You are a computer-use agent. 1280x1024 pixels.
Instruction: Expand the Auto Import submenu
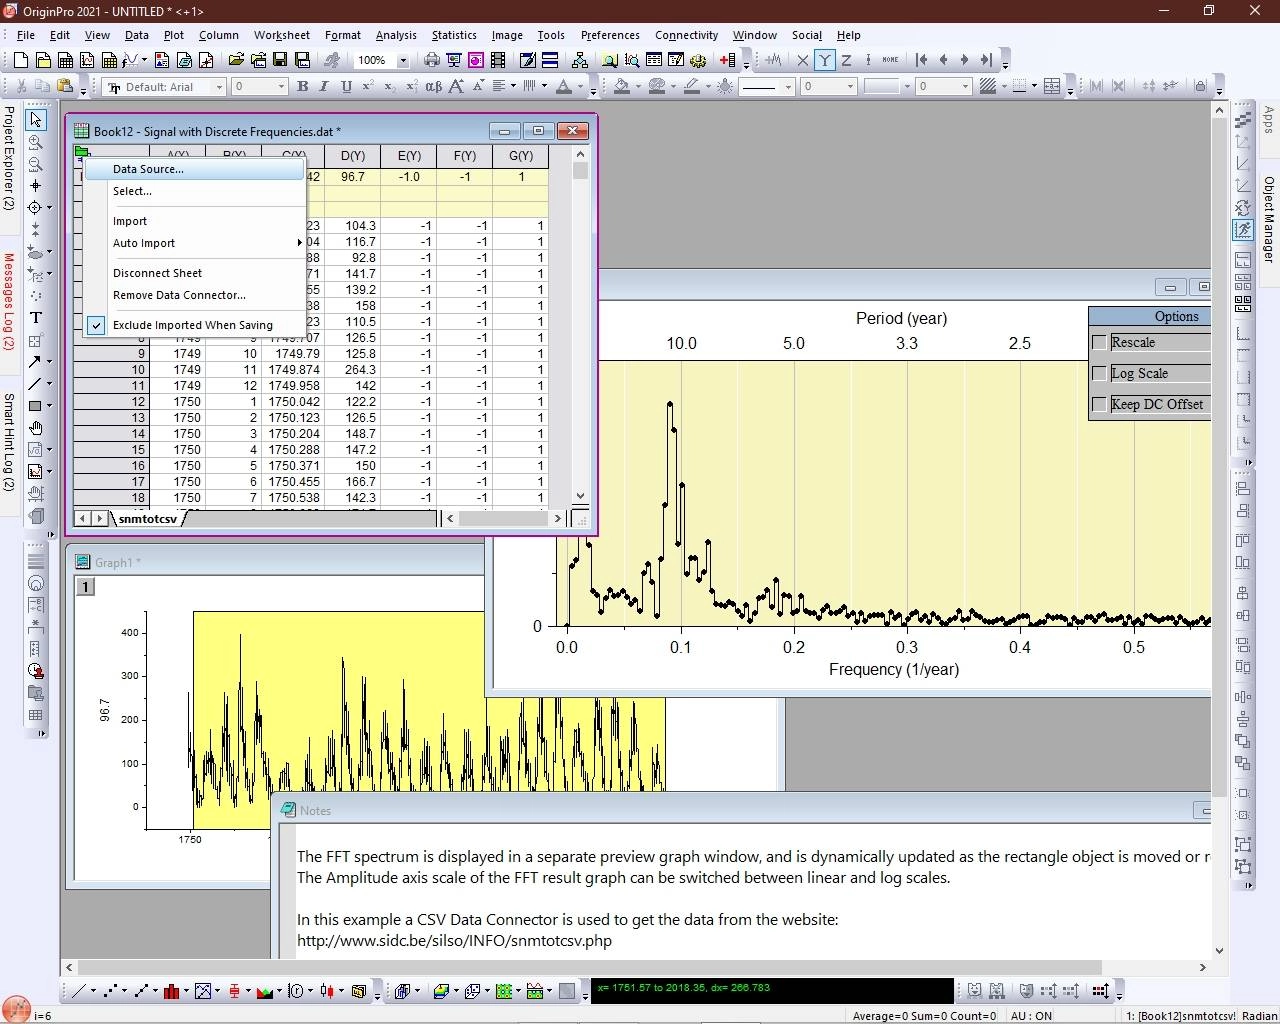click(x=193, y=243)
